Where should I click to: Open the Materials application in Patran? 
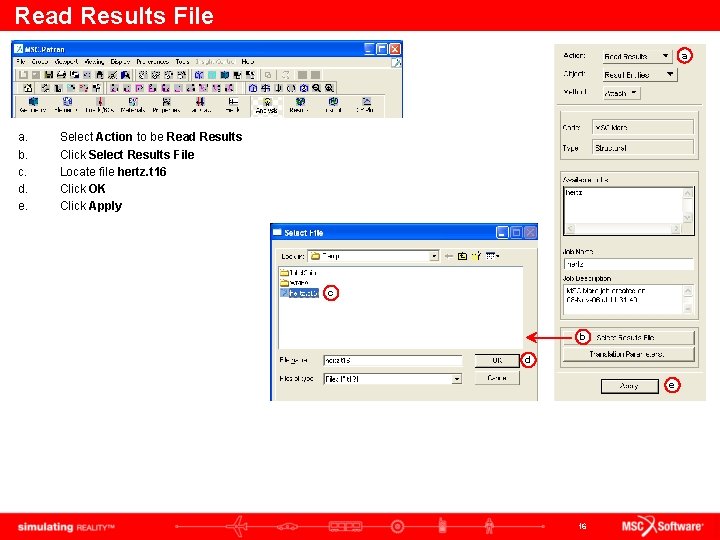click(133, 105)
